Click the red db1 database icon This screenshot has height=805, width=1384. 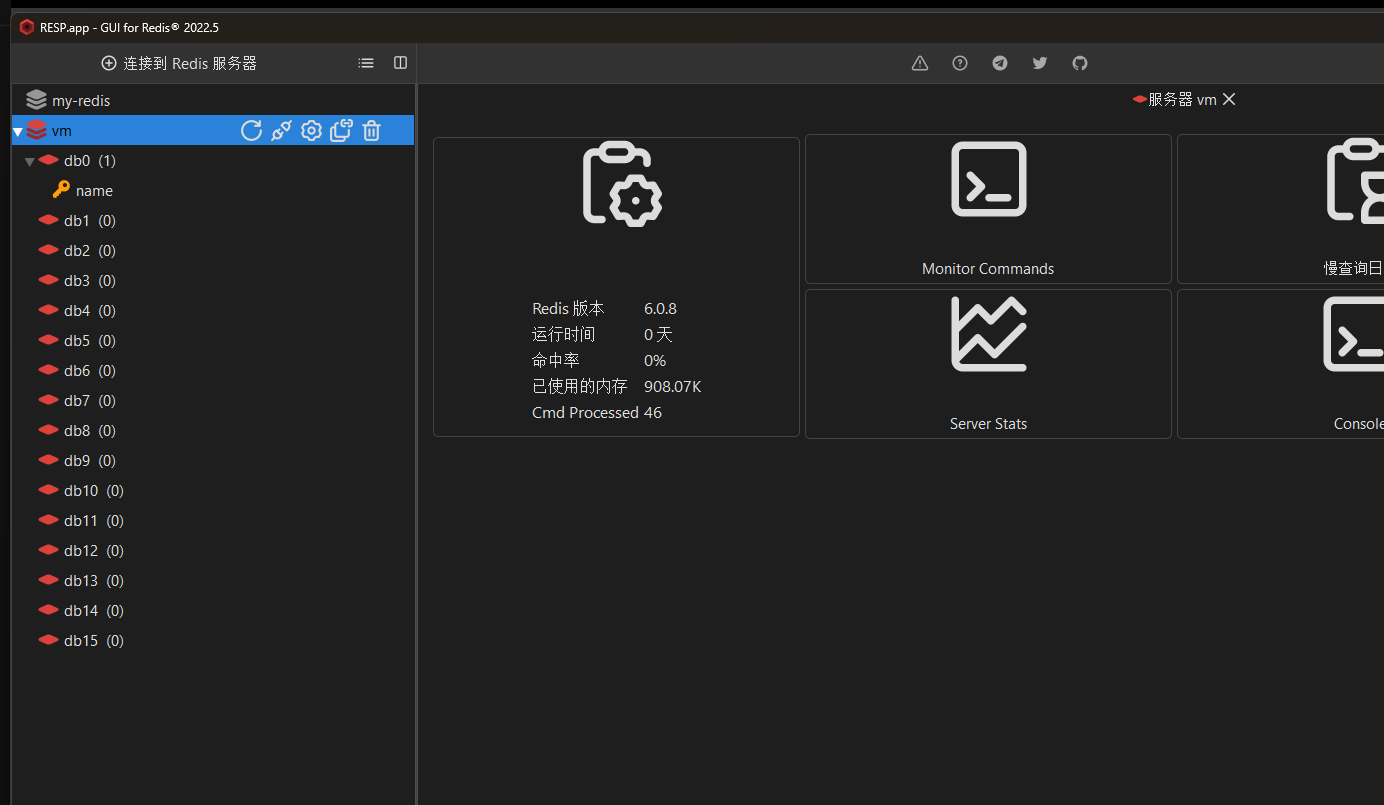click(x=48, y=220)
